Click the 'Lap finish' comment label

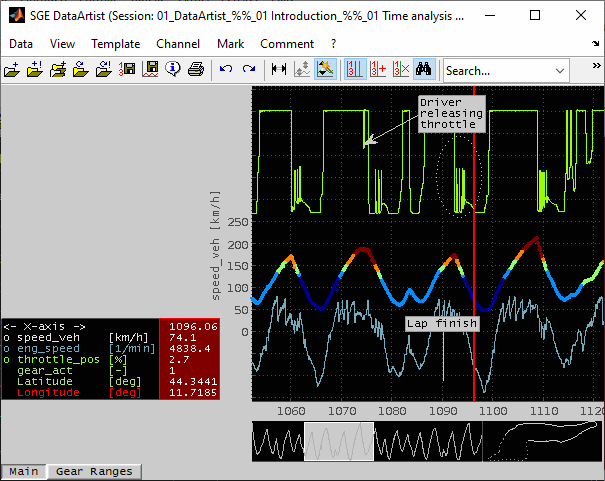tap(442, 323)
